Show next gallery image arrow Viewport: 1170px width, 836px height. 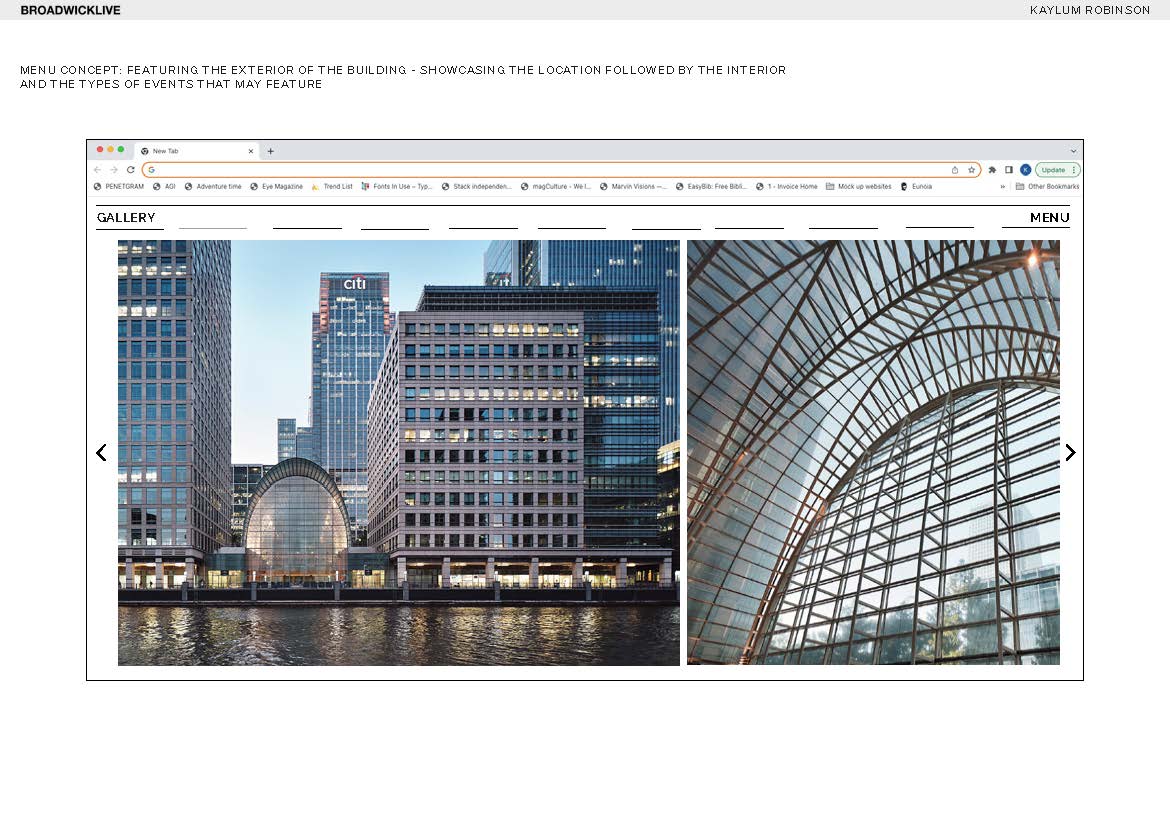coord(1070,453)
